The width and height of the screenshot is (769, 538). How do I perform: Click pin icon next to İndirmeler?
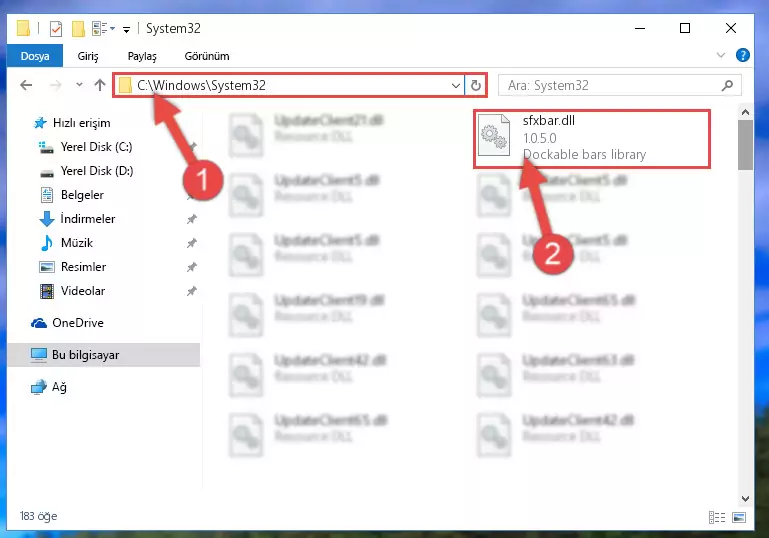click(192, 219)
